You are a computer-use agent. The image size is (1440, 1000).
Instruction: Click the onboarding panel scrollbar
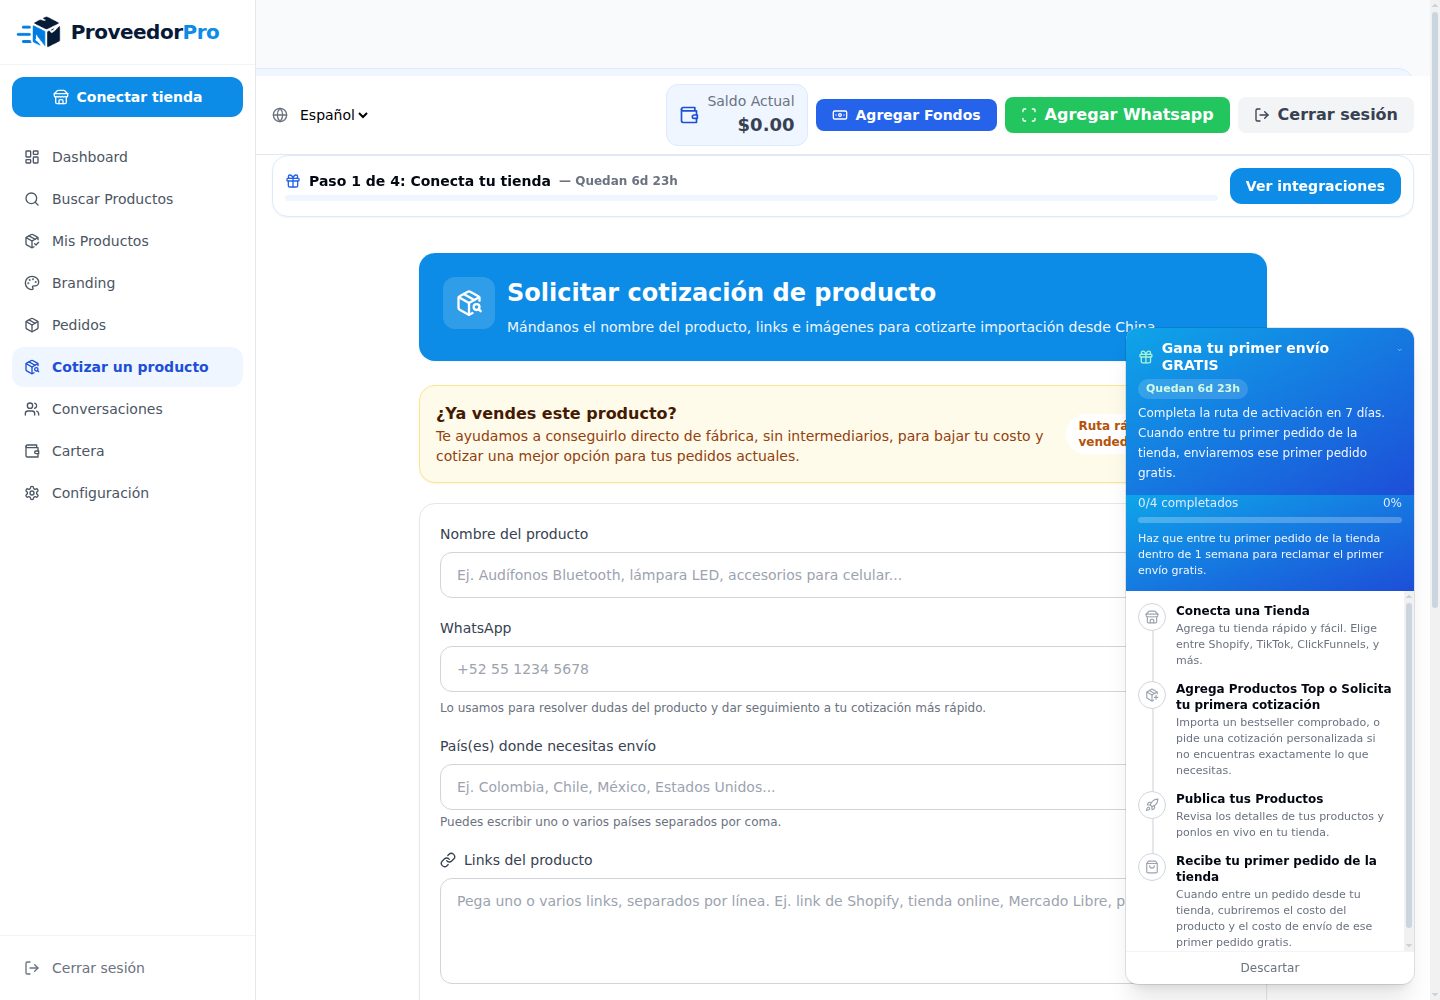(1409, 765)
